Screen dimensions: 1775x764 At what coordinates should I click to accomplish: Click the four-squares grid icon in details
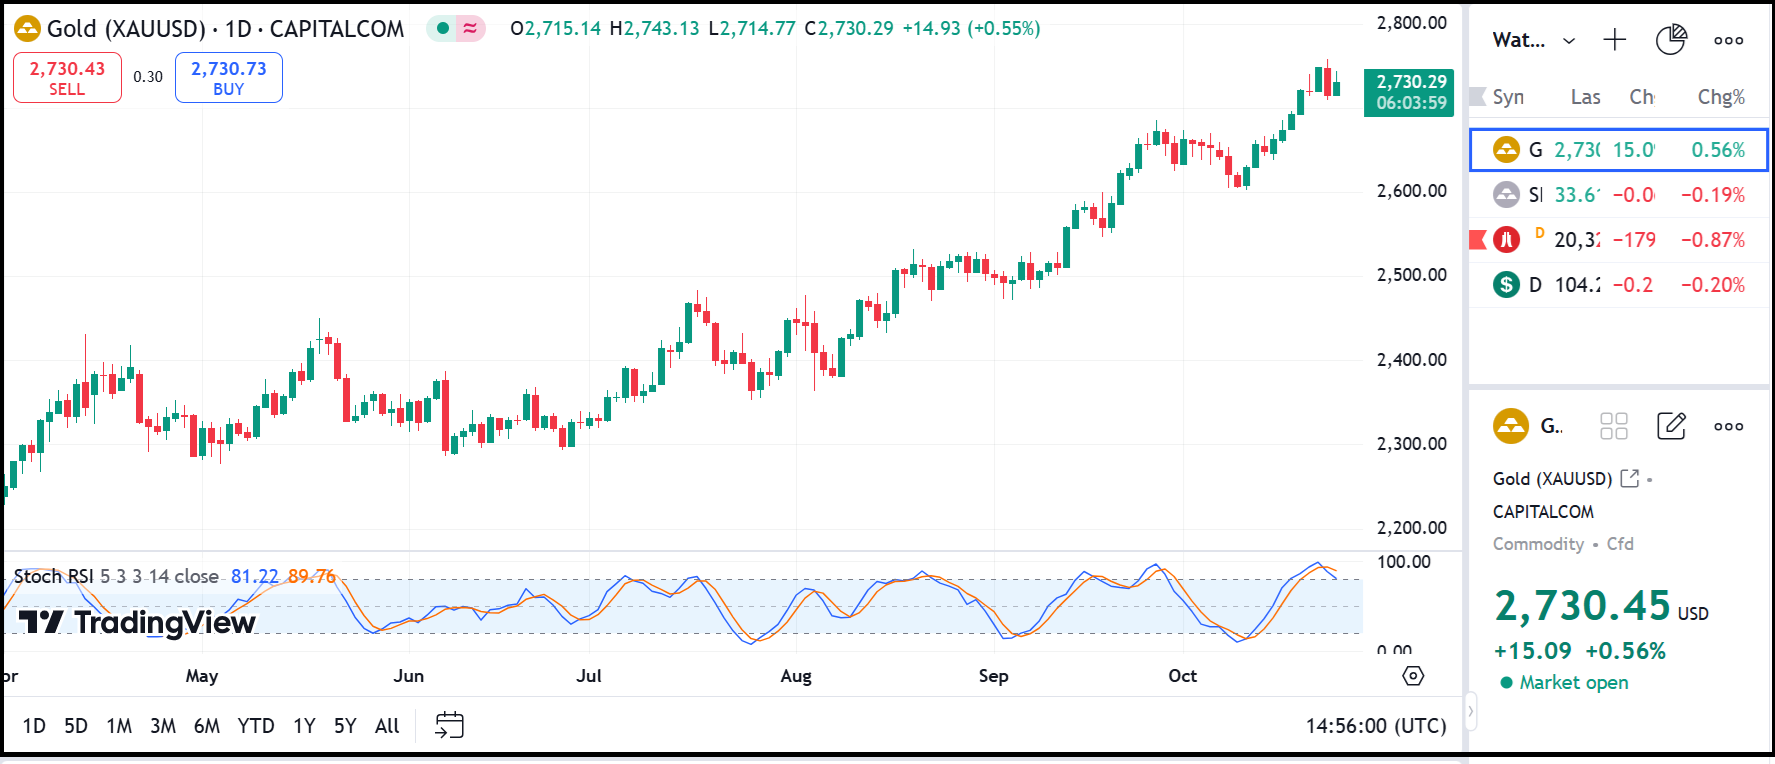click(1614, 426)
